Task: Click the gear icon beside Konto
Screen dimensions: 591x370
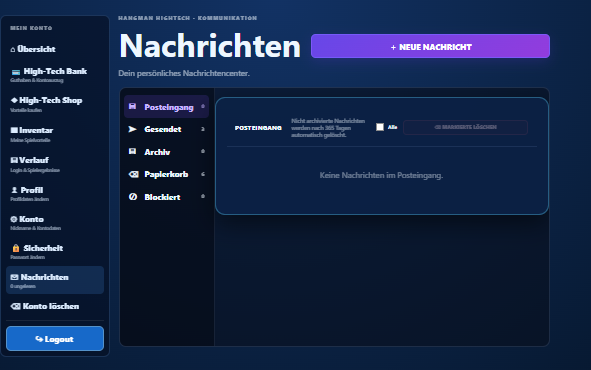Action: point(14,219)
